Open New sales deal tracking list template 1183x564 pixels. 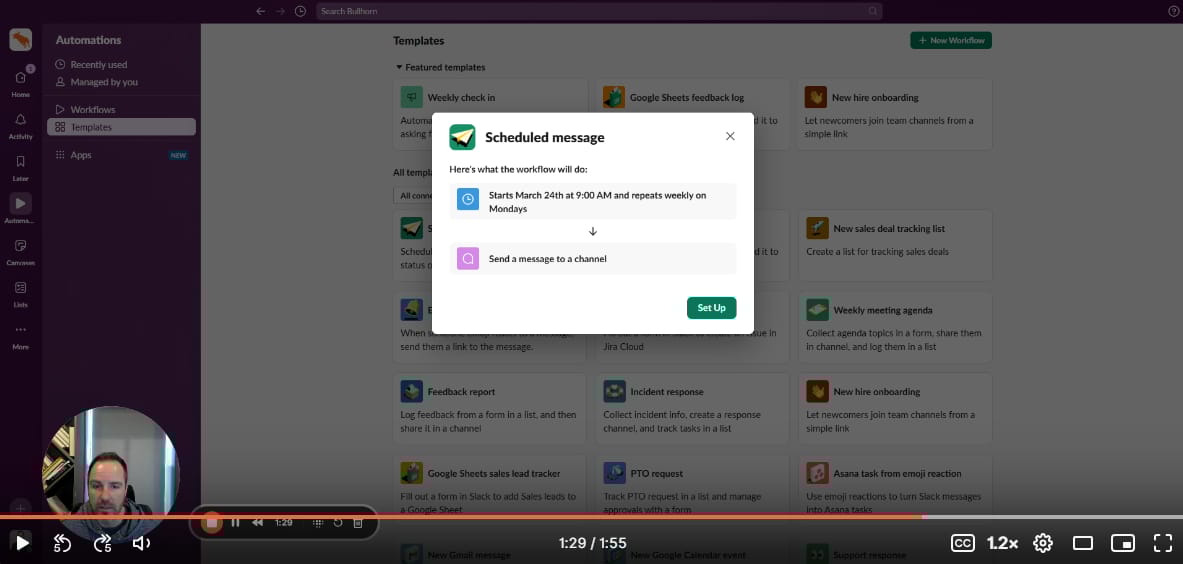896,245
